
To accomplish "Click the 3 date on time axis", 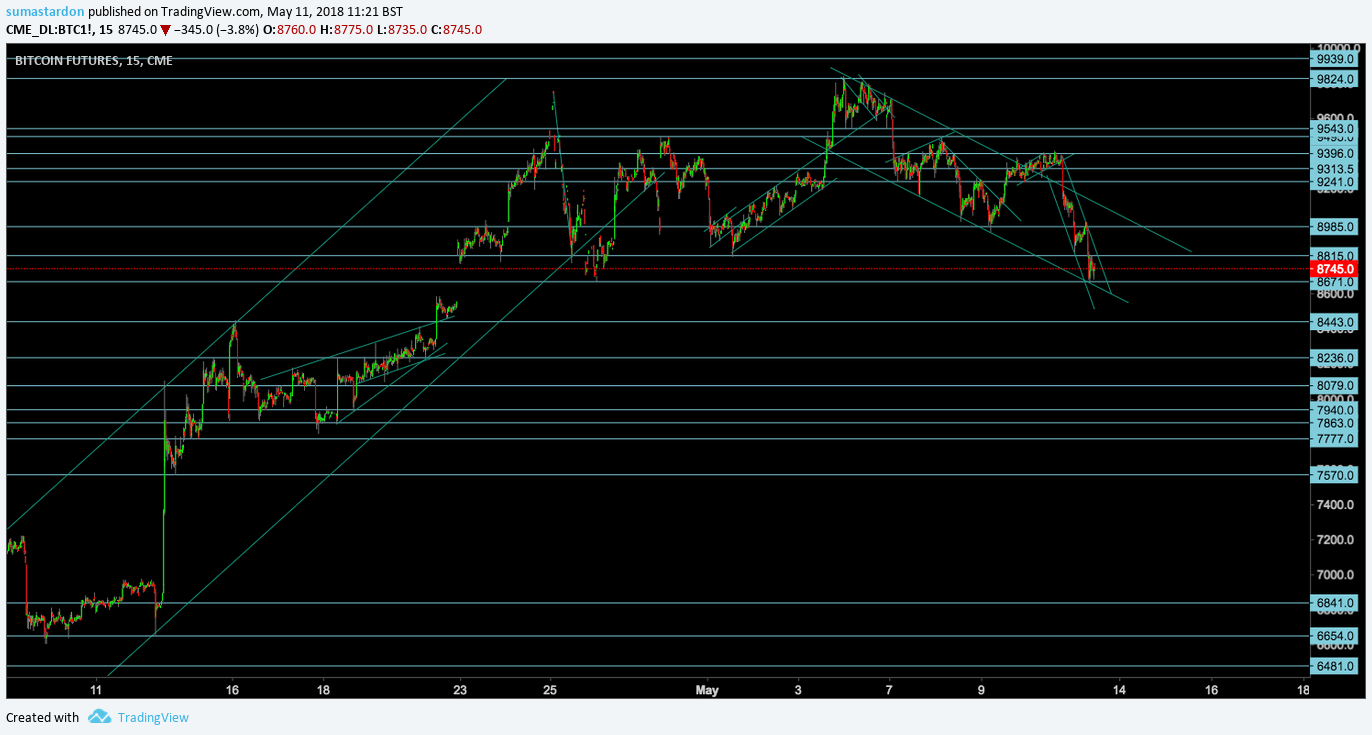I will click(x=798, y=690).
